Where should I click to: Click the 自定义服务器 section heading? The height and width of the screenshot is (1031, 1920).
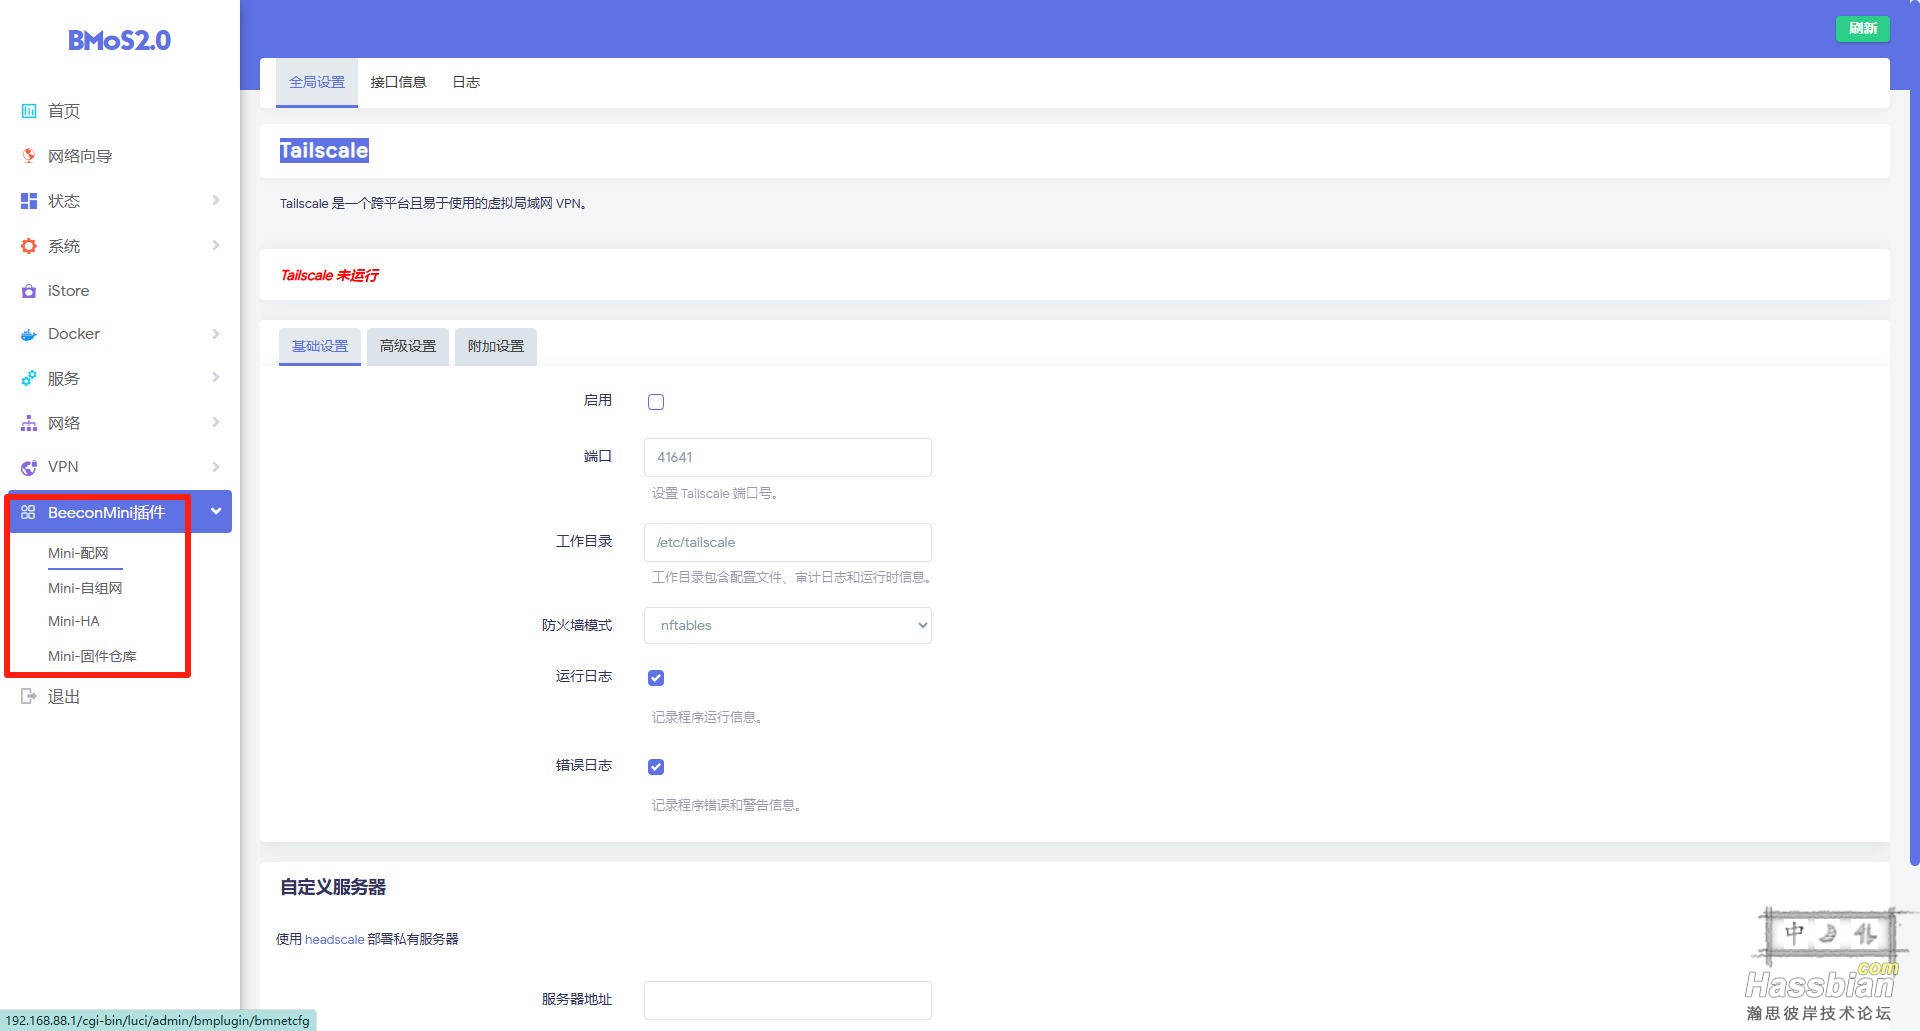point(333,887)
